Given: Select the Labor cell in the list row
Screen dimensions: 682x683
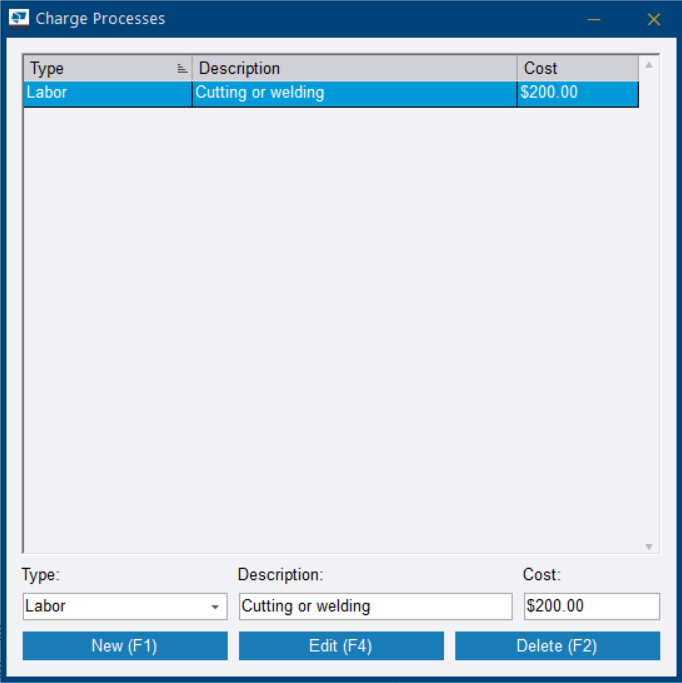Looking at the screenshot, I should (107, 94).
